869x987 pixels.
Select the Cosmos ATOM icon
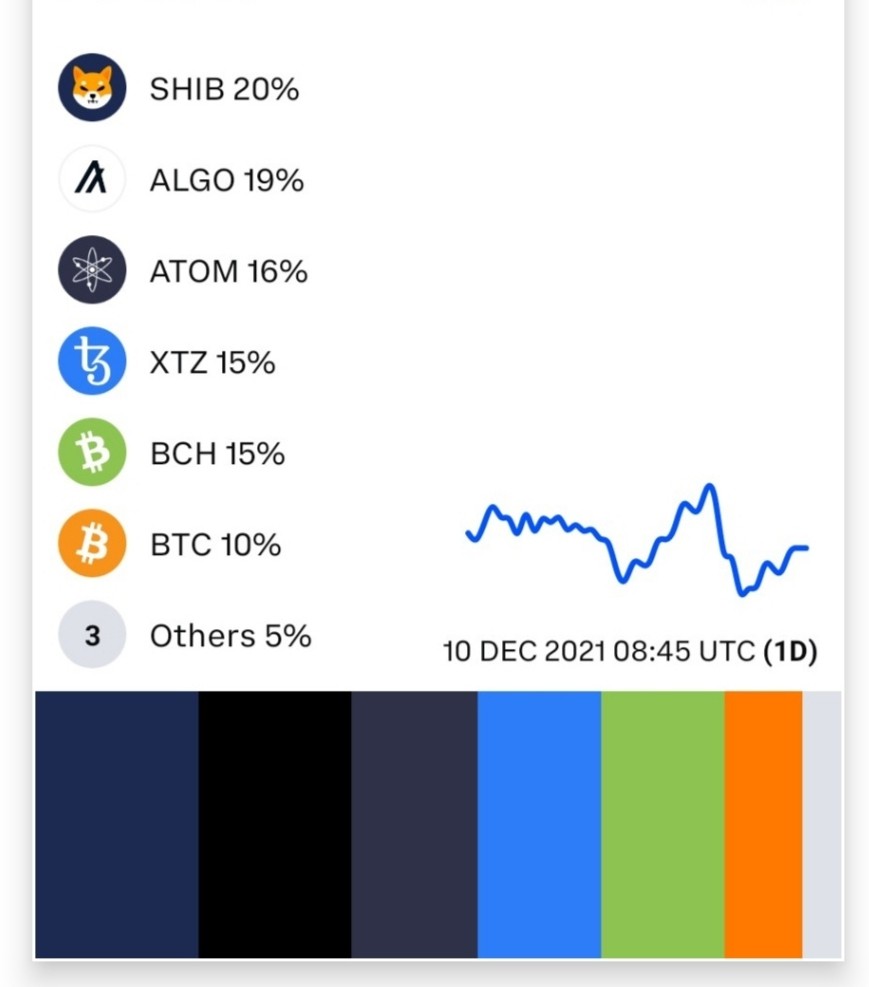tap(92, 270)
